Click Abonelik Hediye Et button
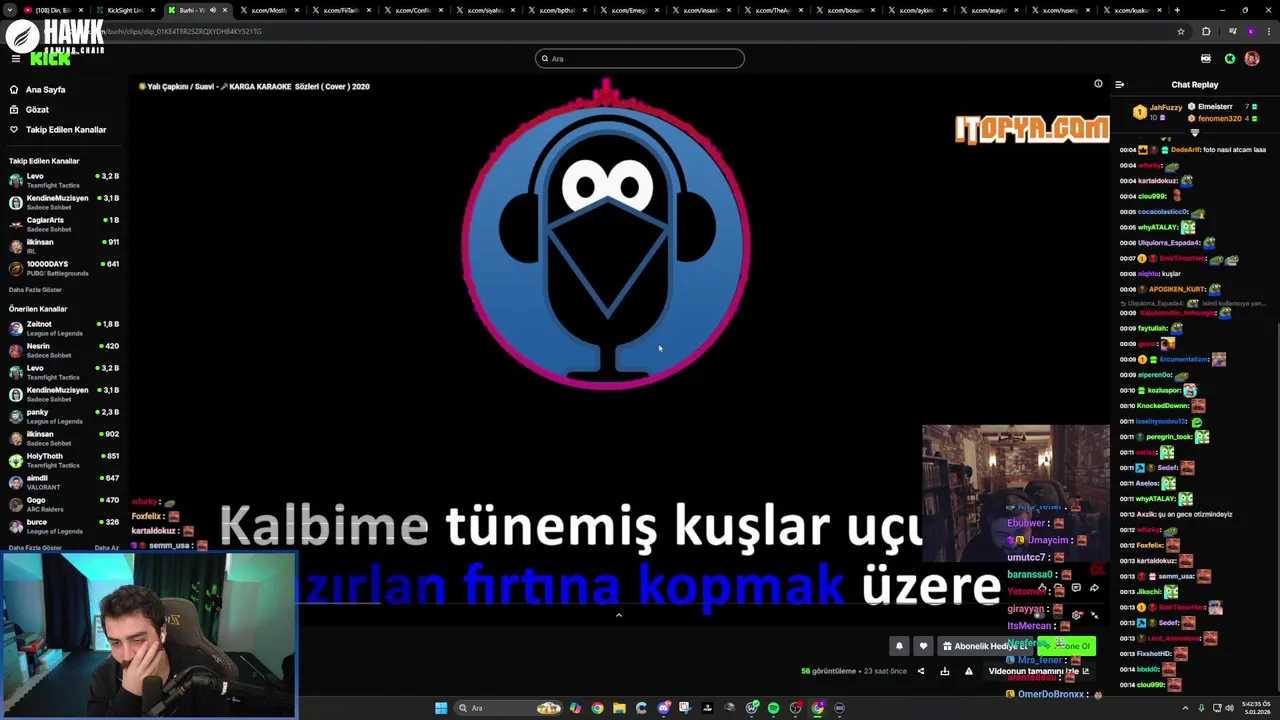1280x720 pixels. pos(986,646)
